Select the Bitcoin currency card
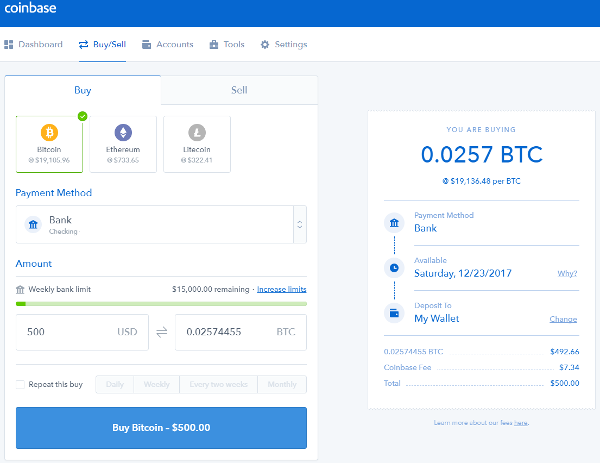 [49, 144]
